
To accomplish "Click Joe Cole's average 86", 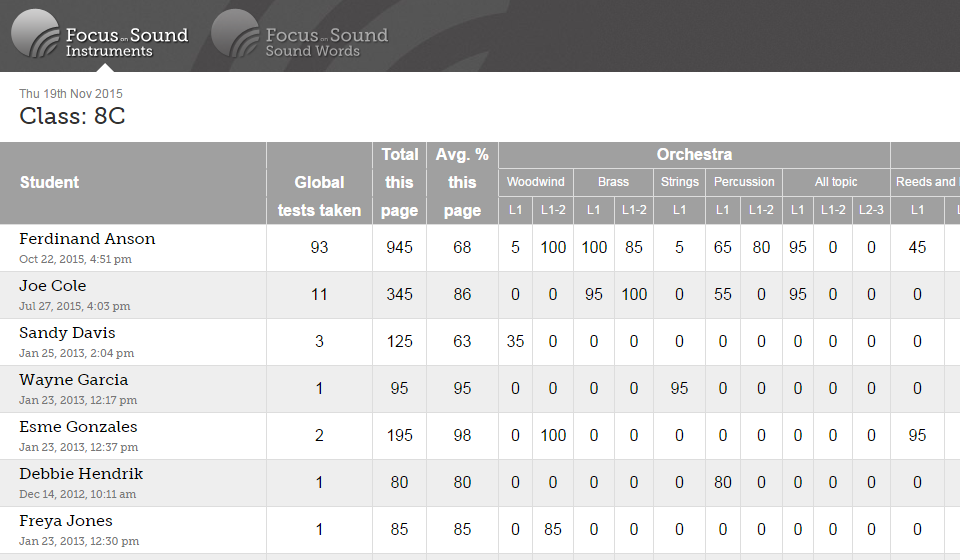I will pos(462,294).
